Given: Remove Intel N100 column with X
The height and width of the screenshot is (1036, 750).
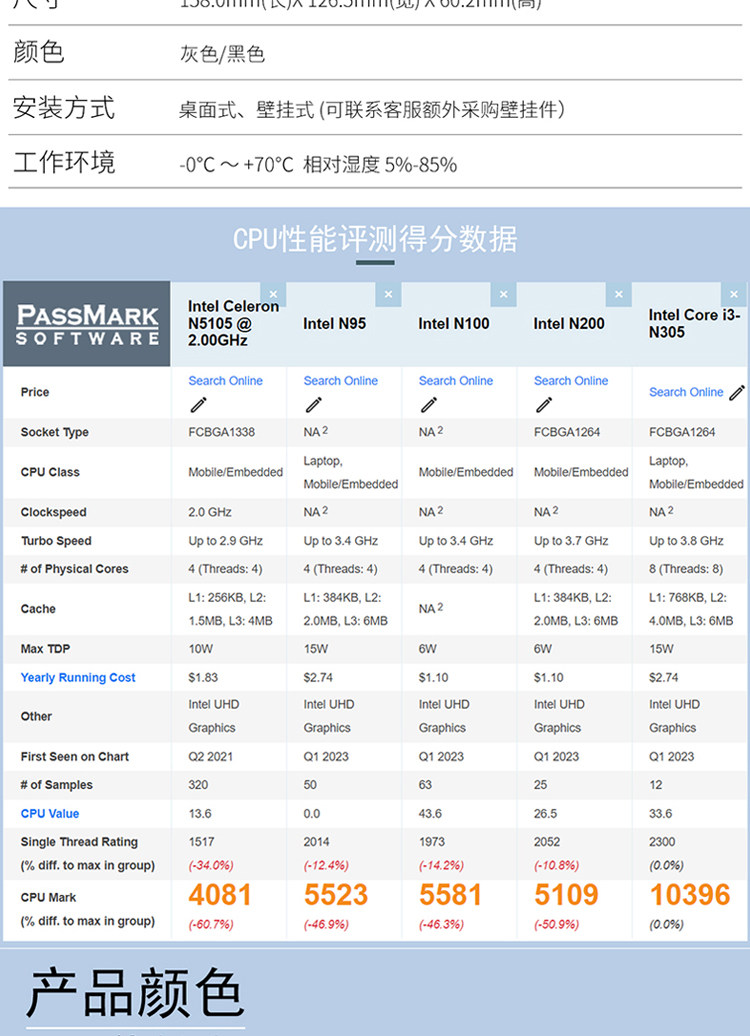Looking at the screenshot, I should click(503, 295).
